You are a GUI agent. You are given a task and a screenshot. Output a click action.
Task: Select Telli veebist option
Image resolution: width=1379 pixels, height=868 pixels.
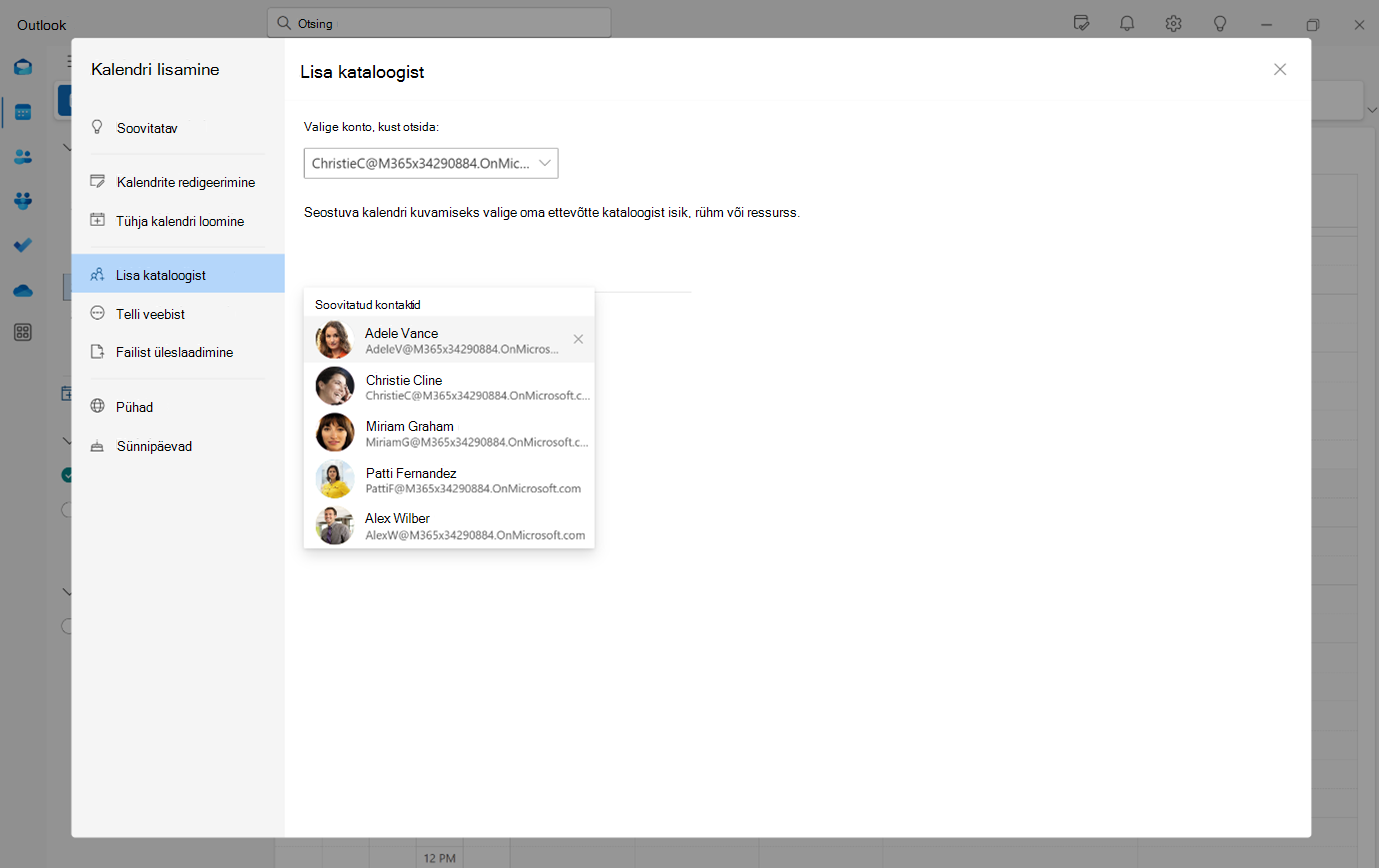178,313
